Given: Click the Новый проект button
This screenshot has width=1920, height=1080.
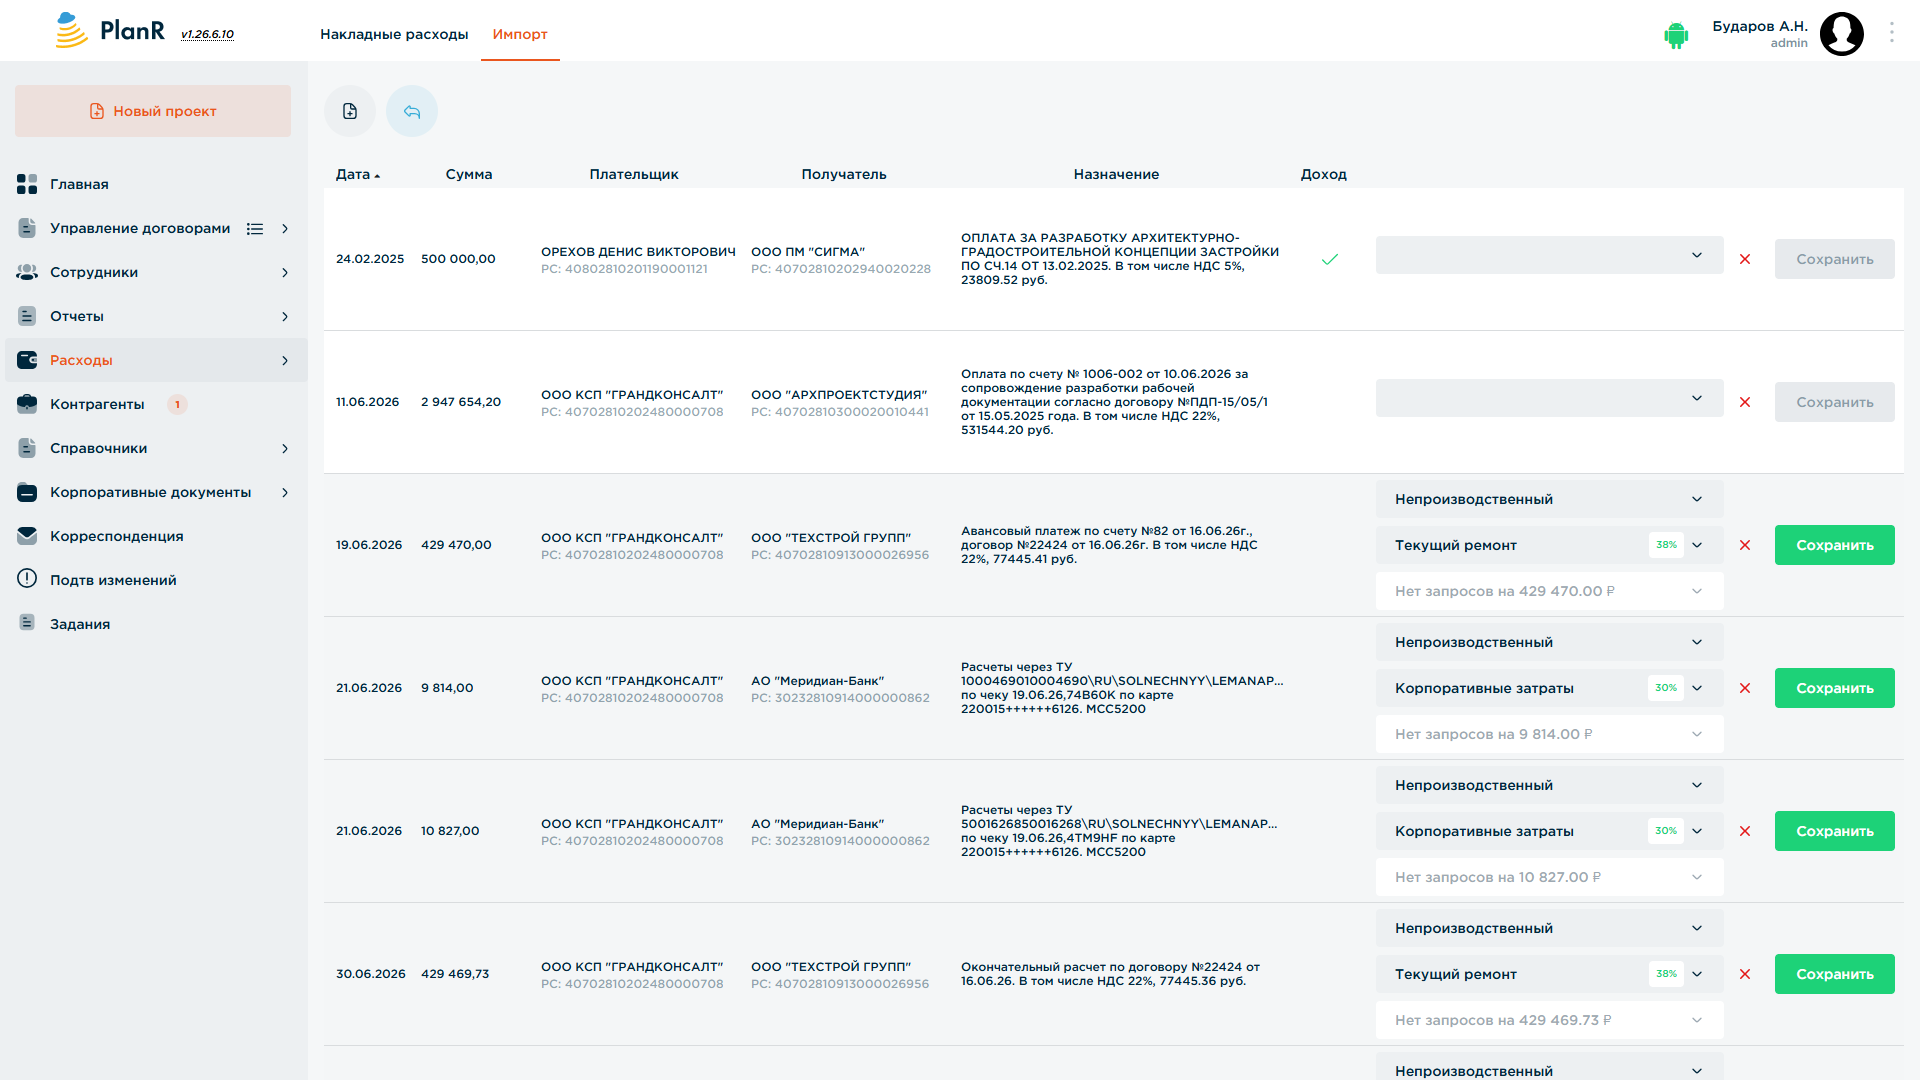Looking at the screenshot, I should tap(153, 111).
